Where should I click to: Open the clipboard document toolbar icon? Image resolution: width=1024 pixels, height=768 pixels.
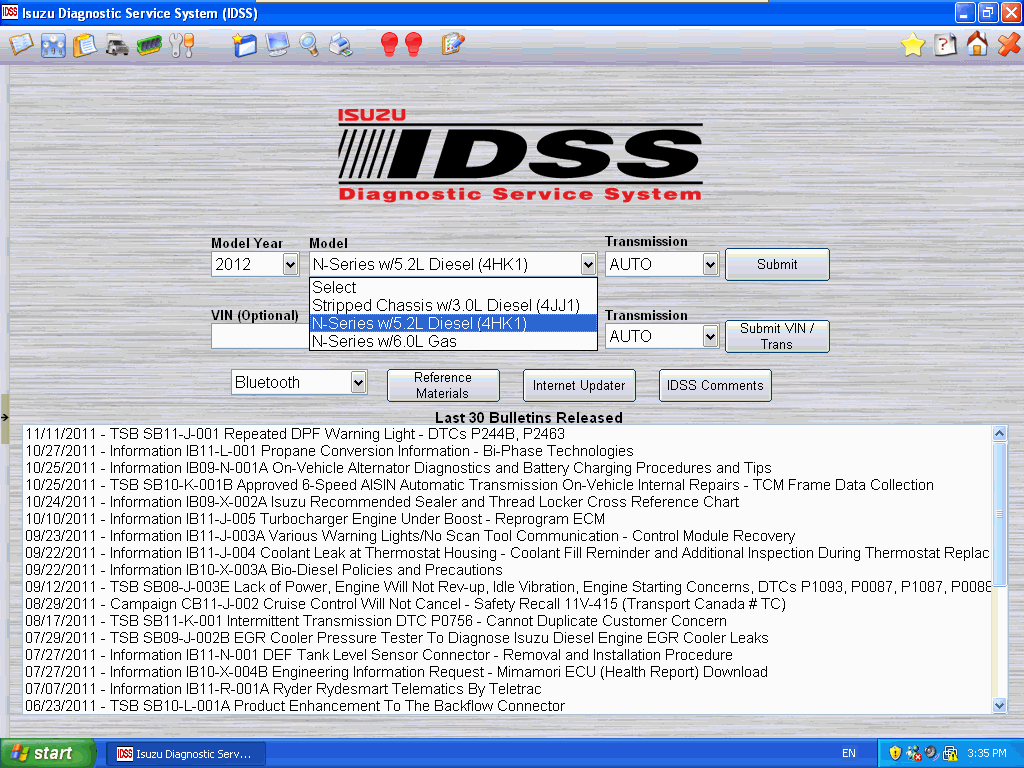point(85,45)
